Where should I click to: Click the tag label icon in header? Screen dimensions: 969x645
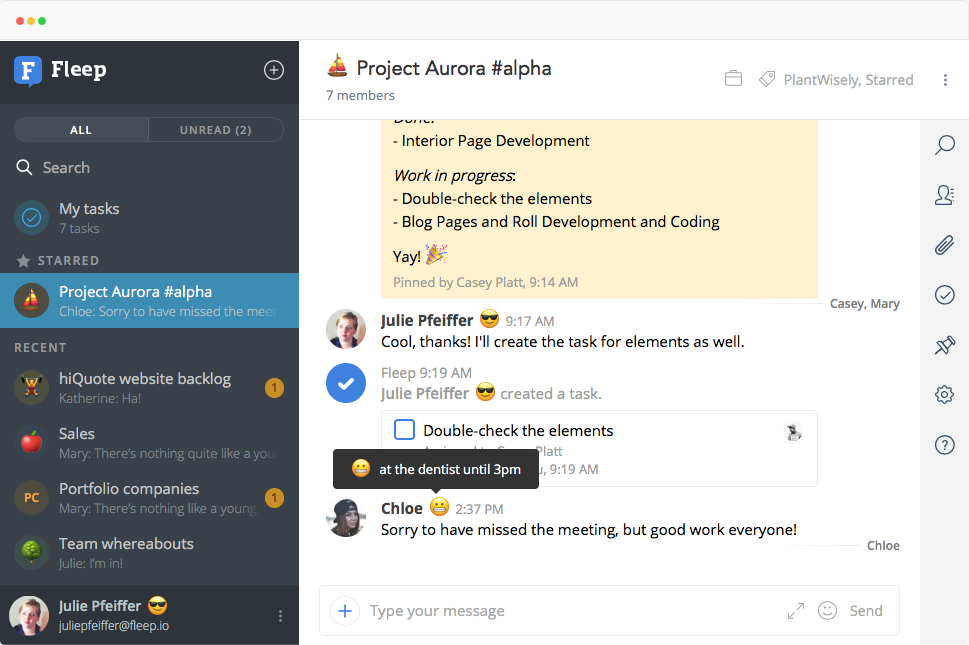click(x=767, y=79)
